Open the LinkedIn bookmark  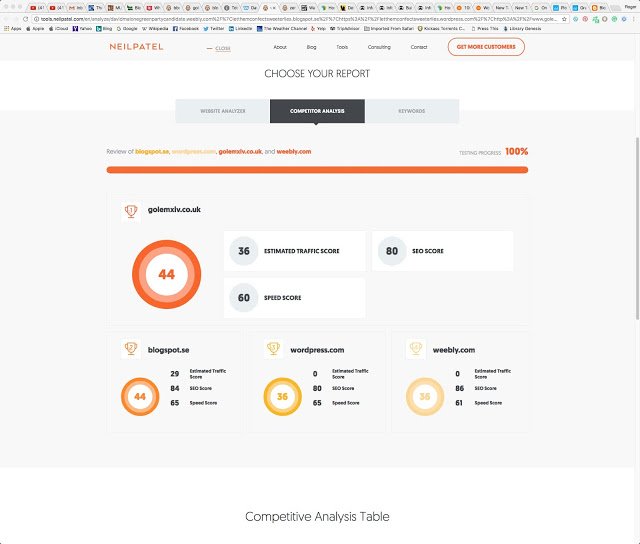pos(241,29)
